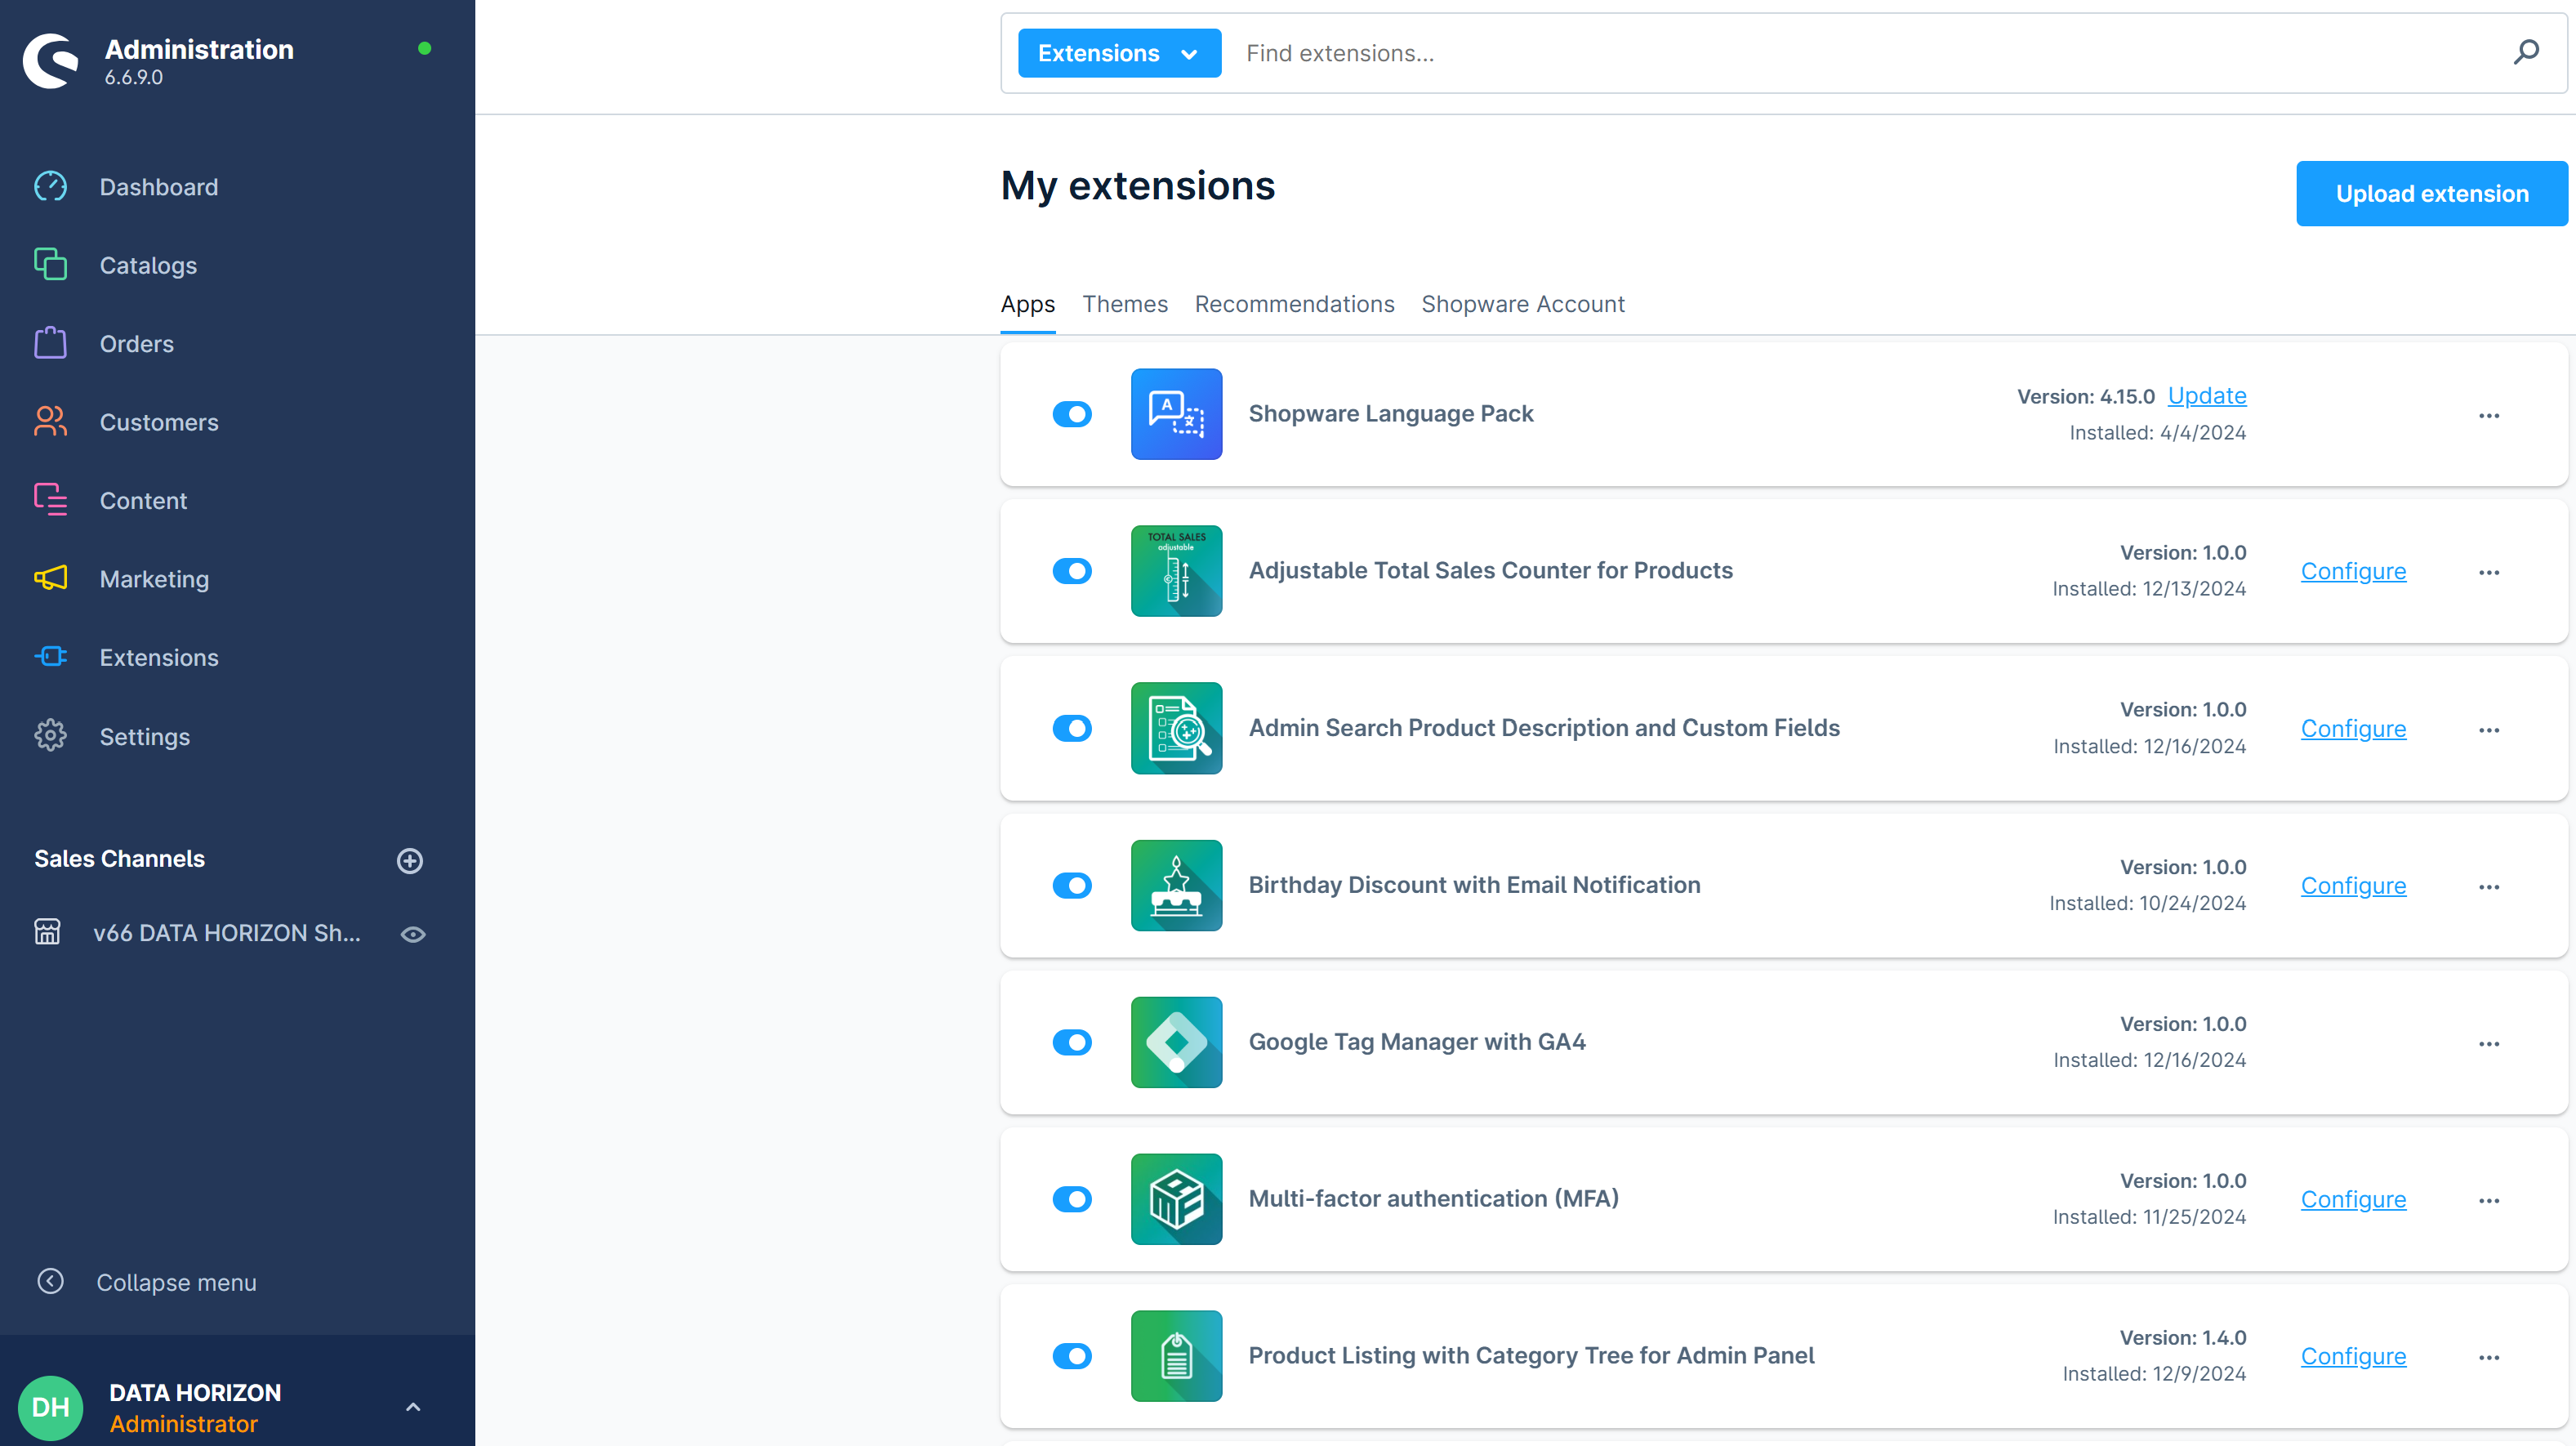This screenshot has width=2576, height=1446.
Task: Click the Sales Channels heading
Action: (x=119, y=859)
